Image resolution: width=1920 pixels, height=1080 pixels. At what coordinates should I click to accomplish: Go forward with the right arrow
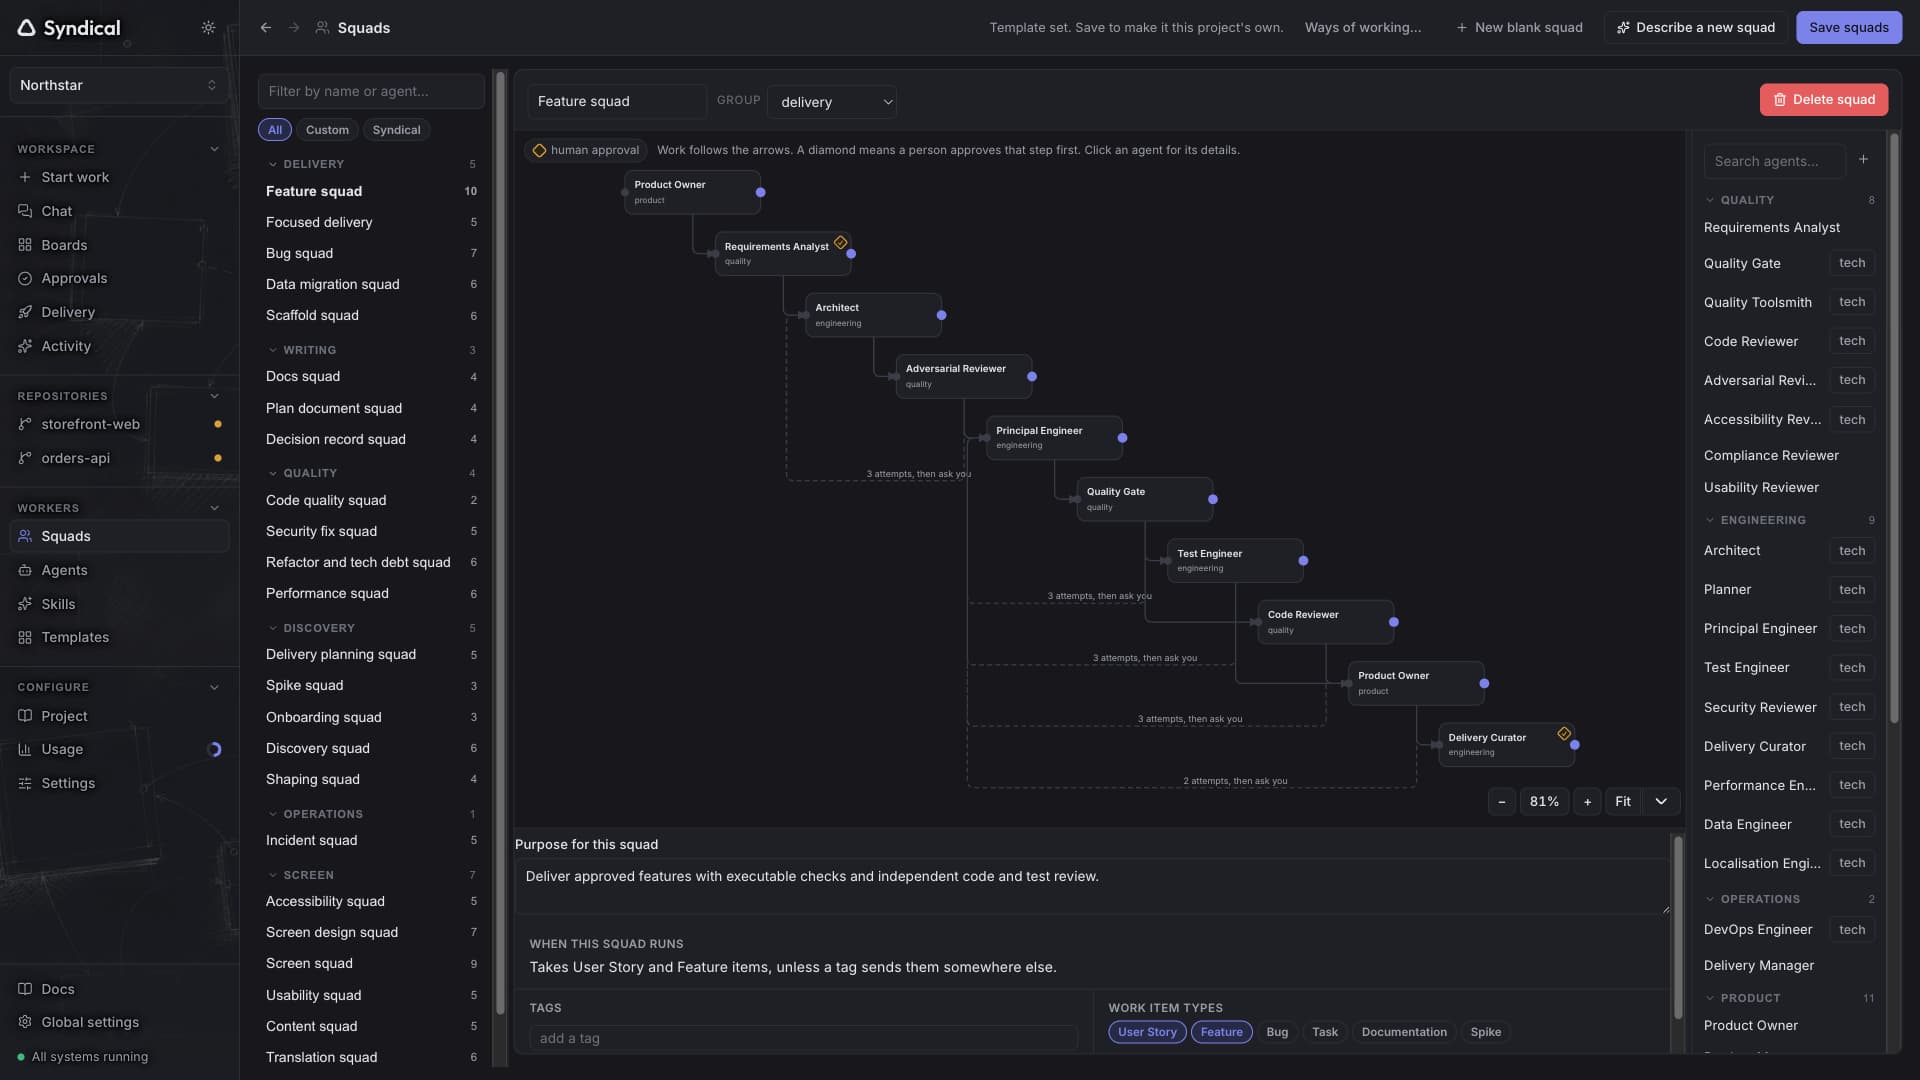point(294,28)
